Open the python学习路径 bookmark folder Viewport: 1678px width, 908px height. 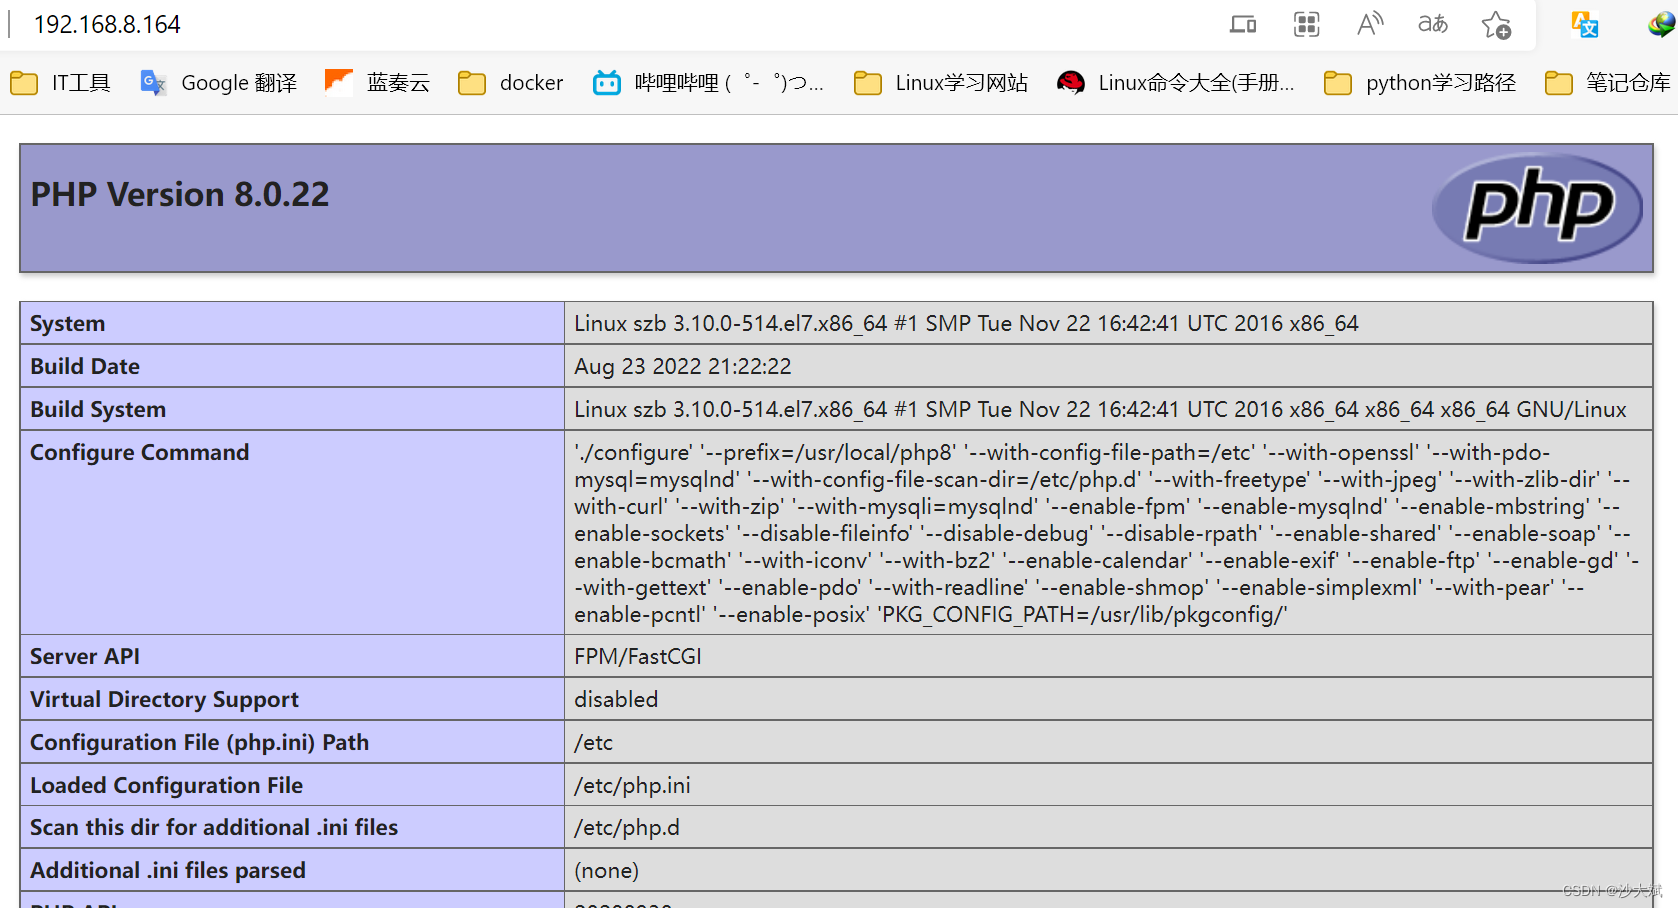[x=1420, y=83]
